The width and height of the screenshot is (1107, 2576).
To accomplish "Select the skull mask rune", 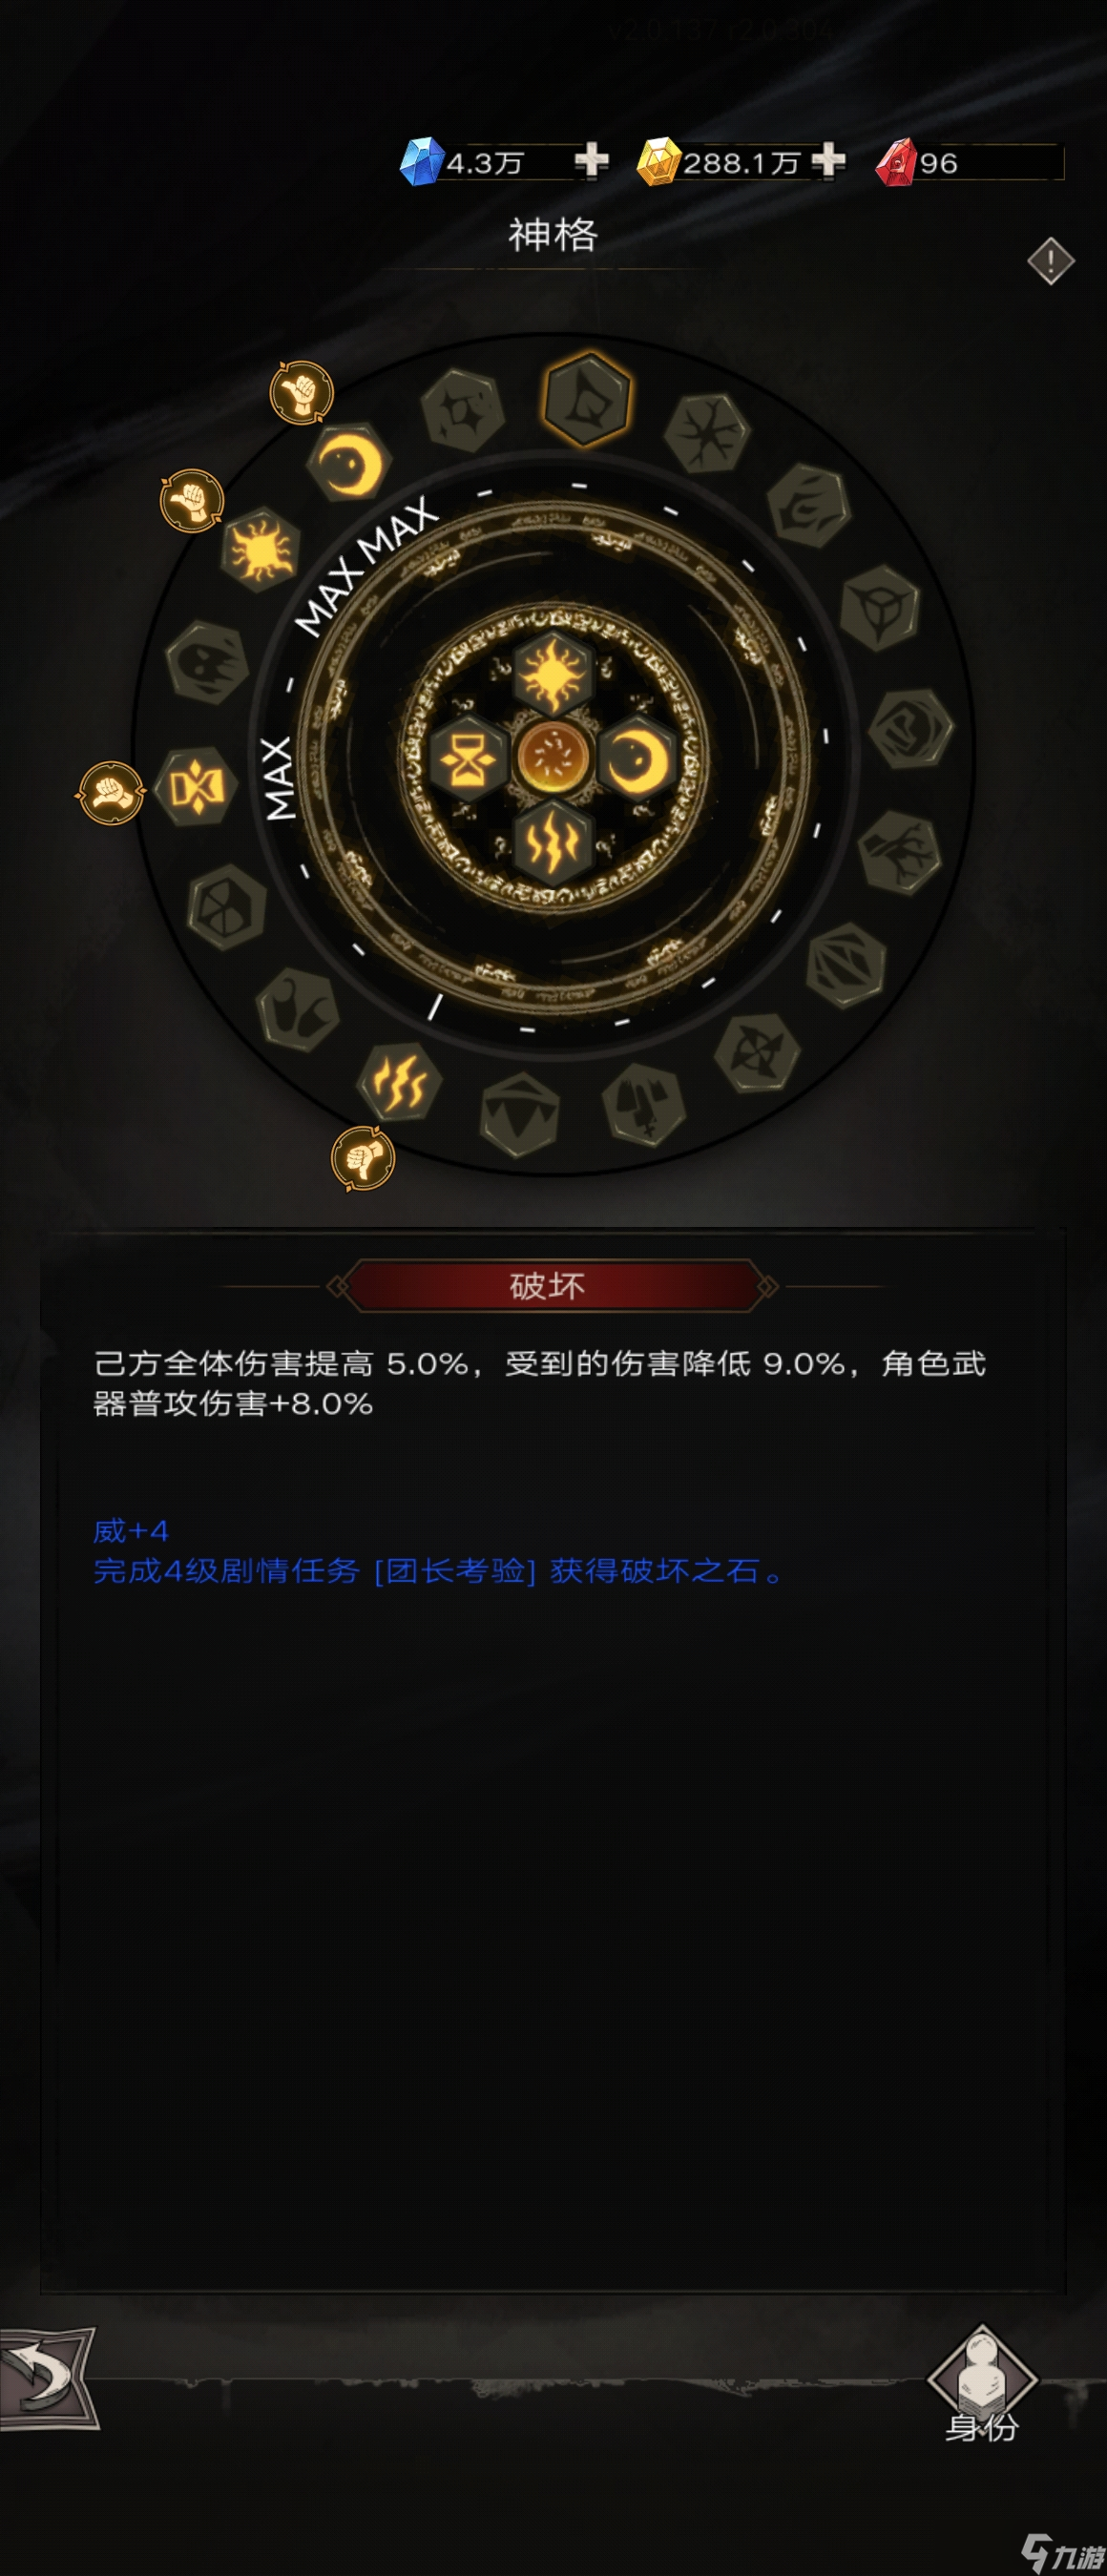I will [207, 661].
